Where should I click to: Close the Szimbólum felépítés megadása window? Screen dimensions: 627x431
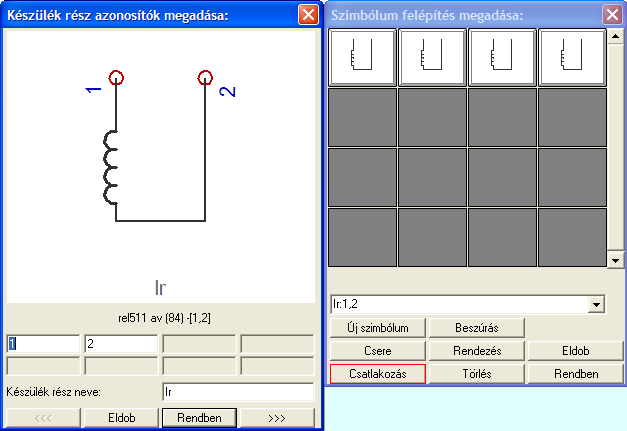click(x=612, y=15)
